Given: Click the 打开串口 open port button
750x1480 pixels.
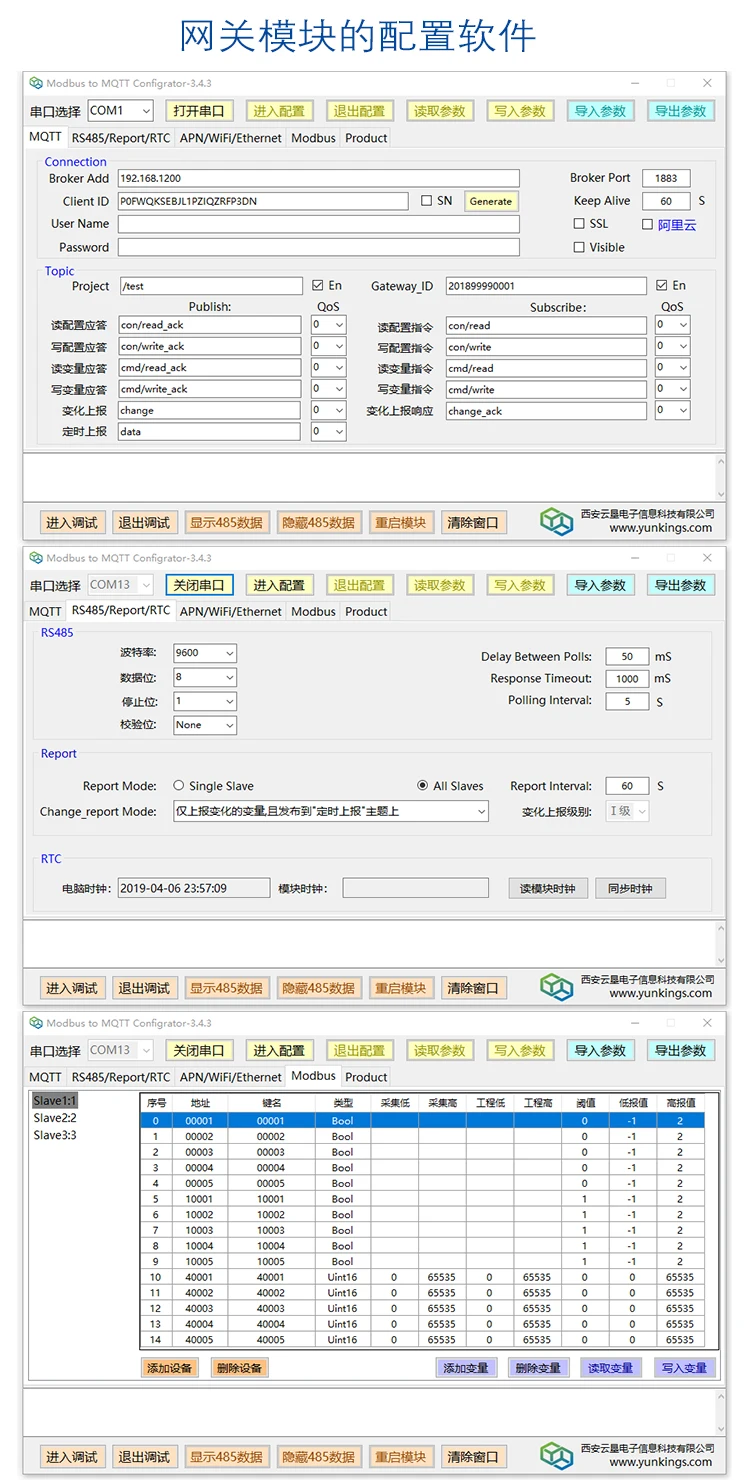Looking at the screenshot, I should point(199,111).
